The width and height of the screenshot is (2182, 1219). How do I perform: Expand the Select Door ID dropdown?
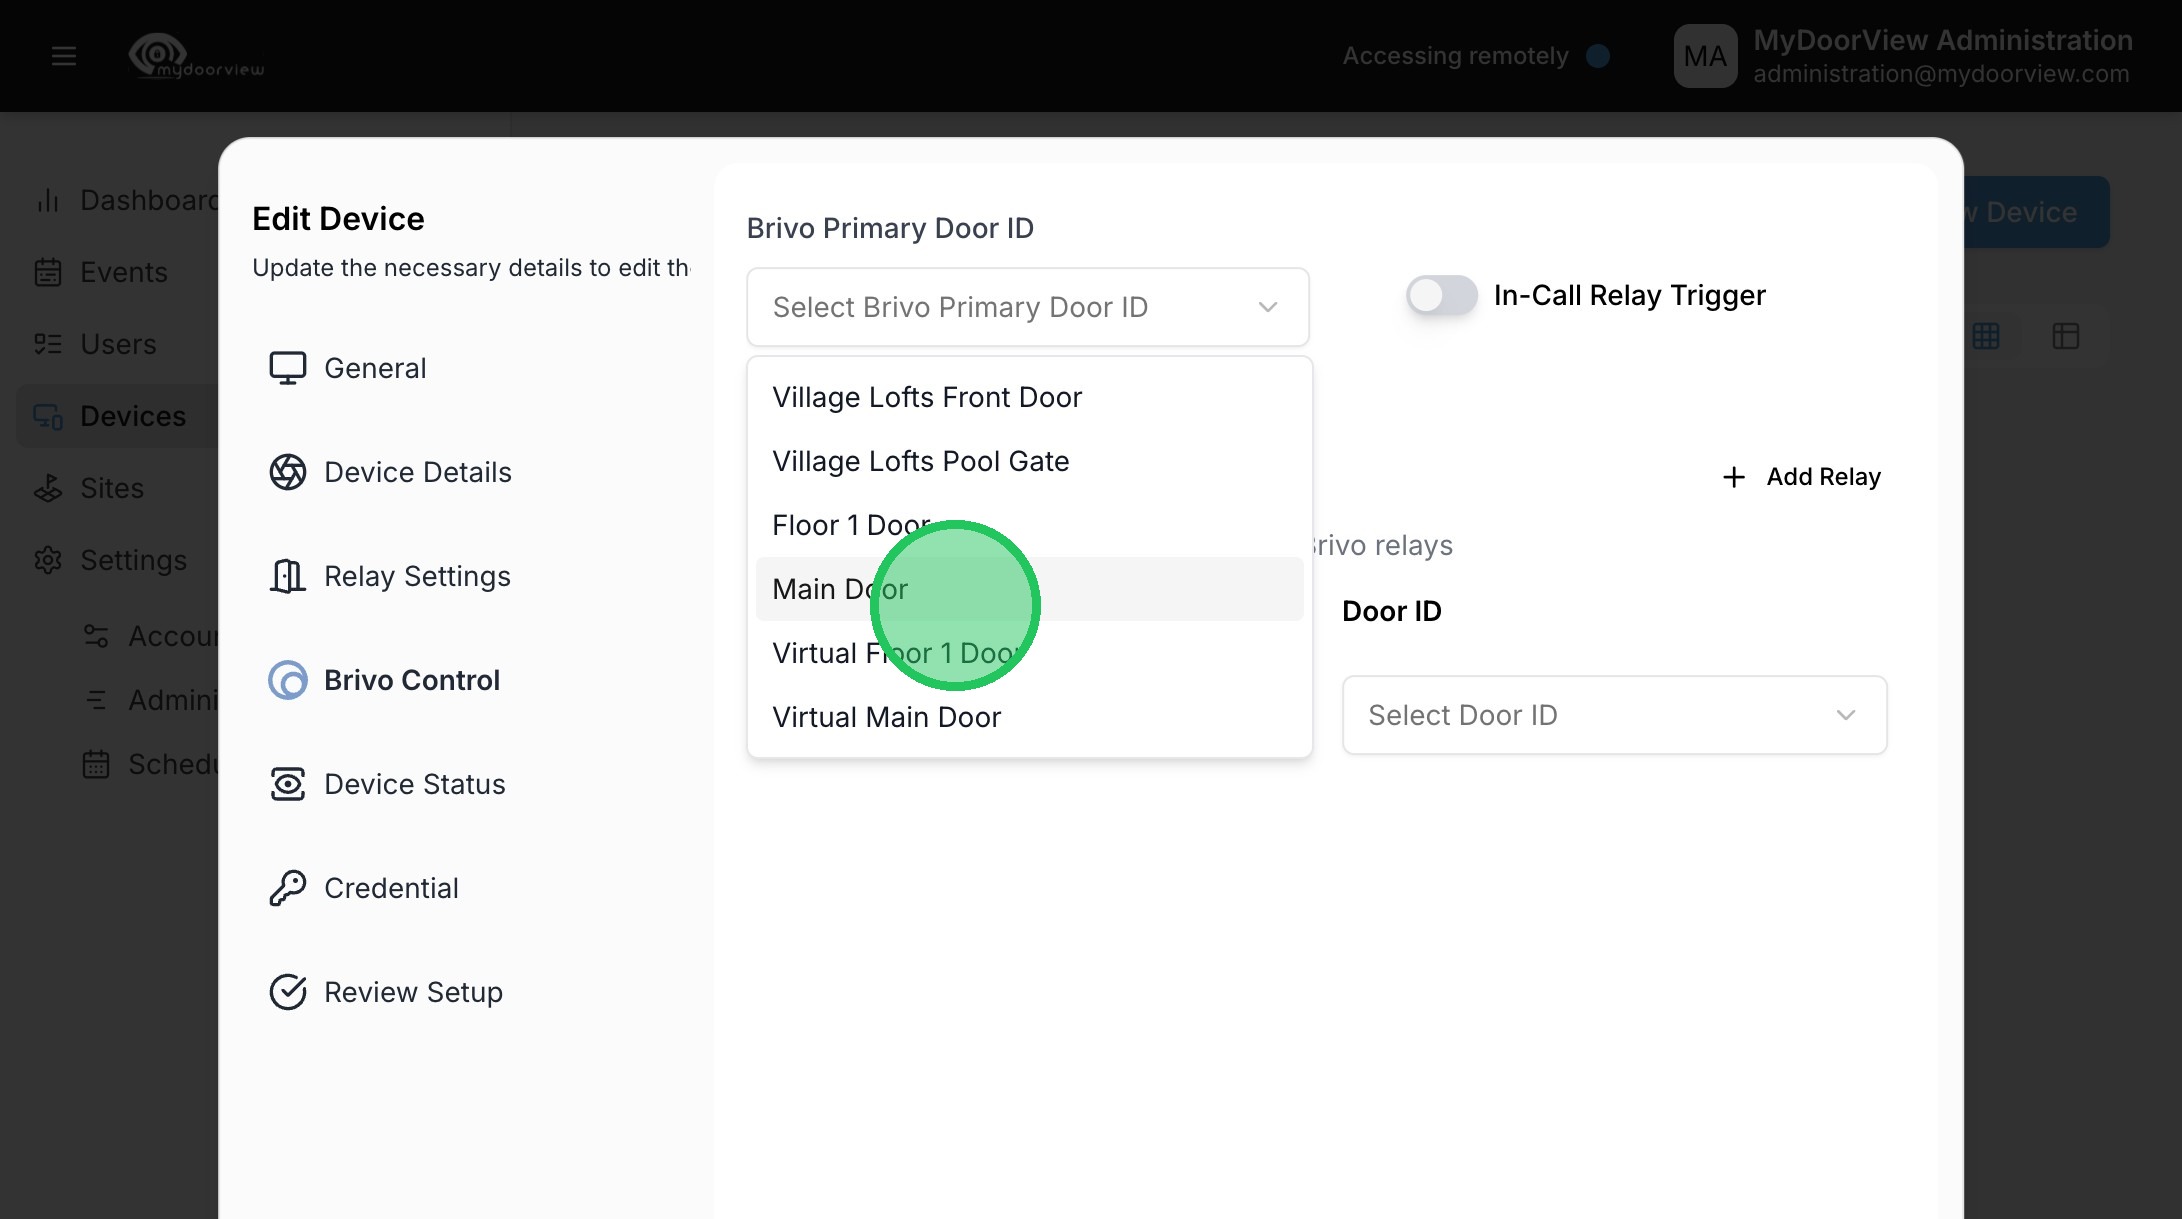[1613, 715]
